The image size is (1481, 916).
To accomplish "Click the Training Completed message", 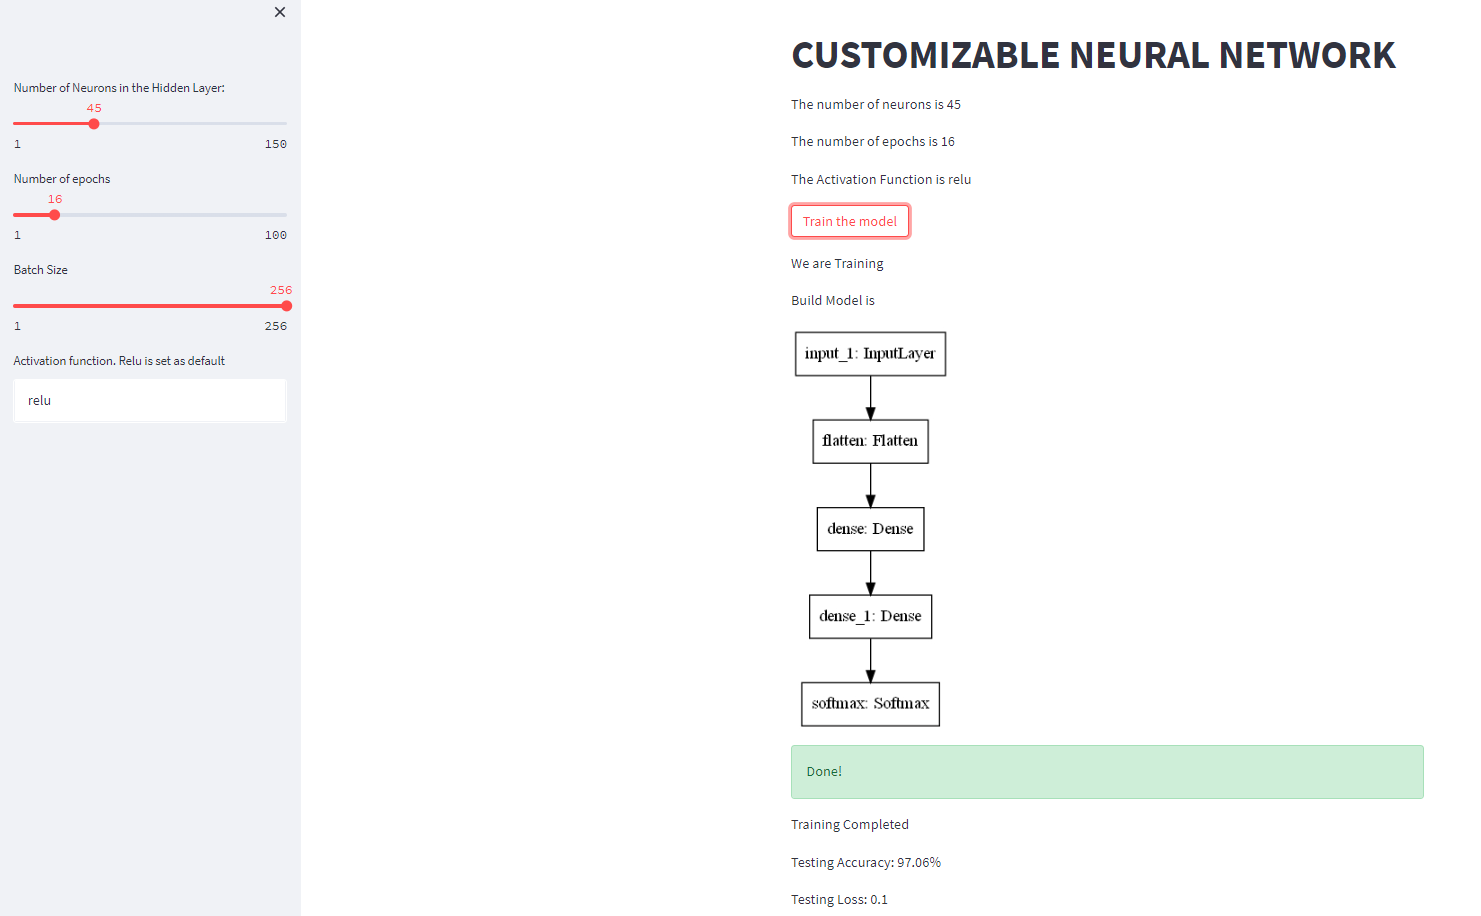I will 849,824.
